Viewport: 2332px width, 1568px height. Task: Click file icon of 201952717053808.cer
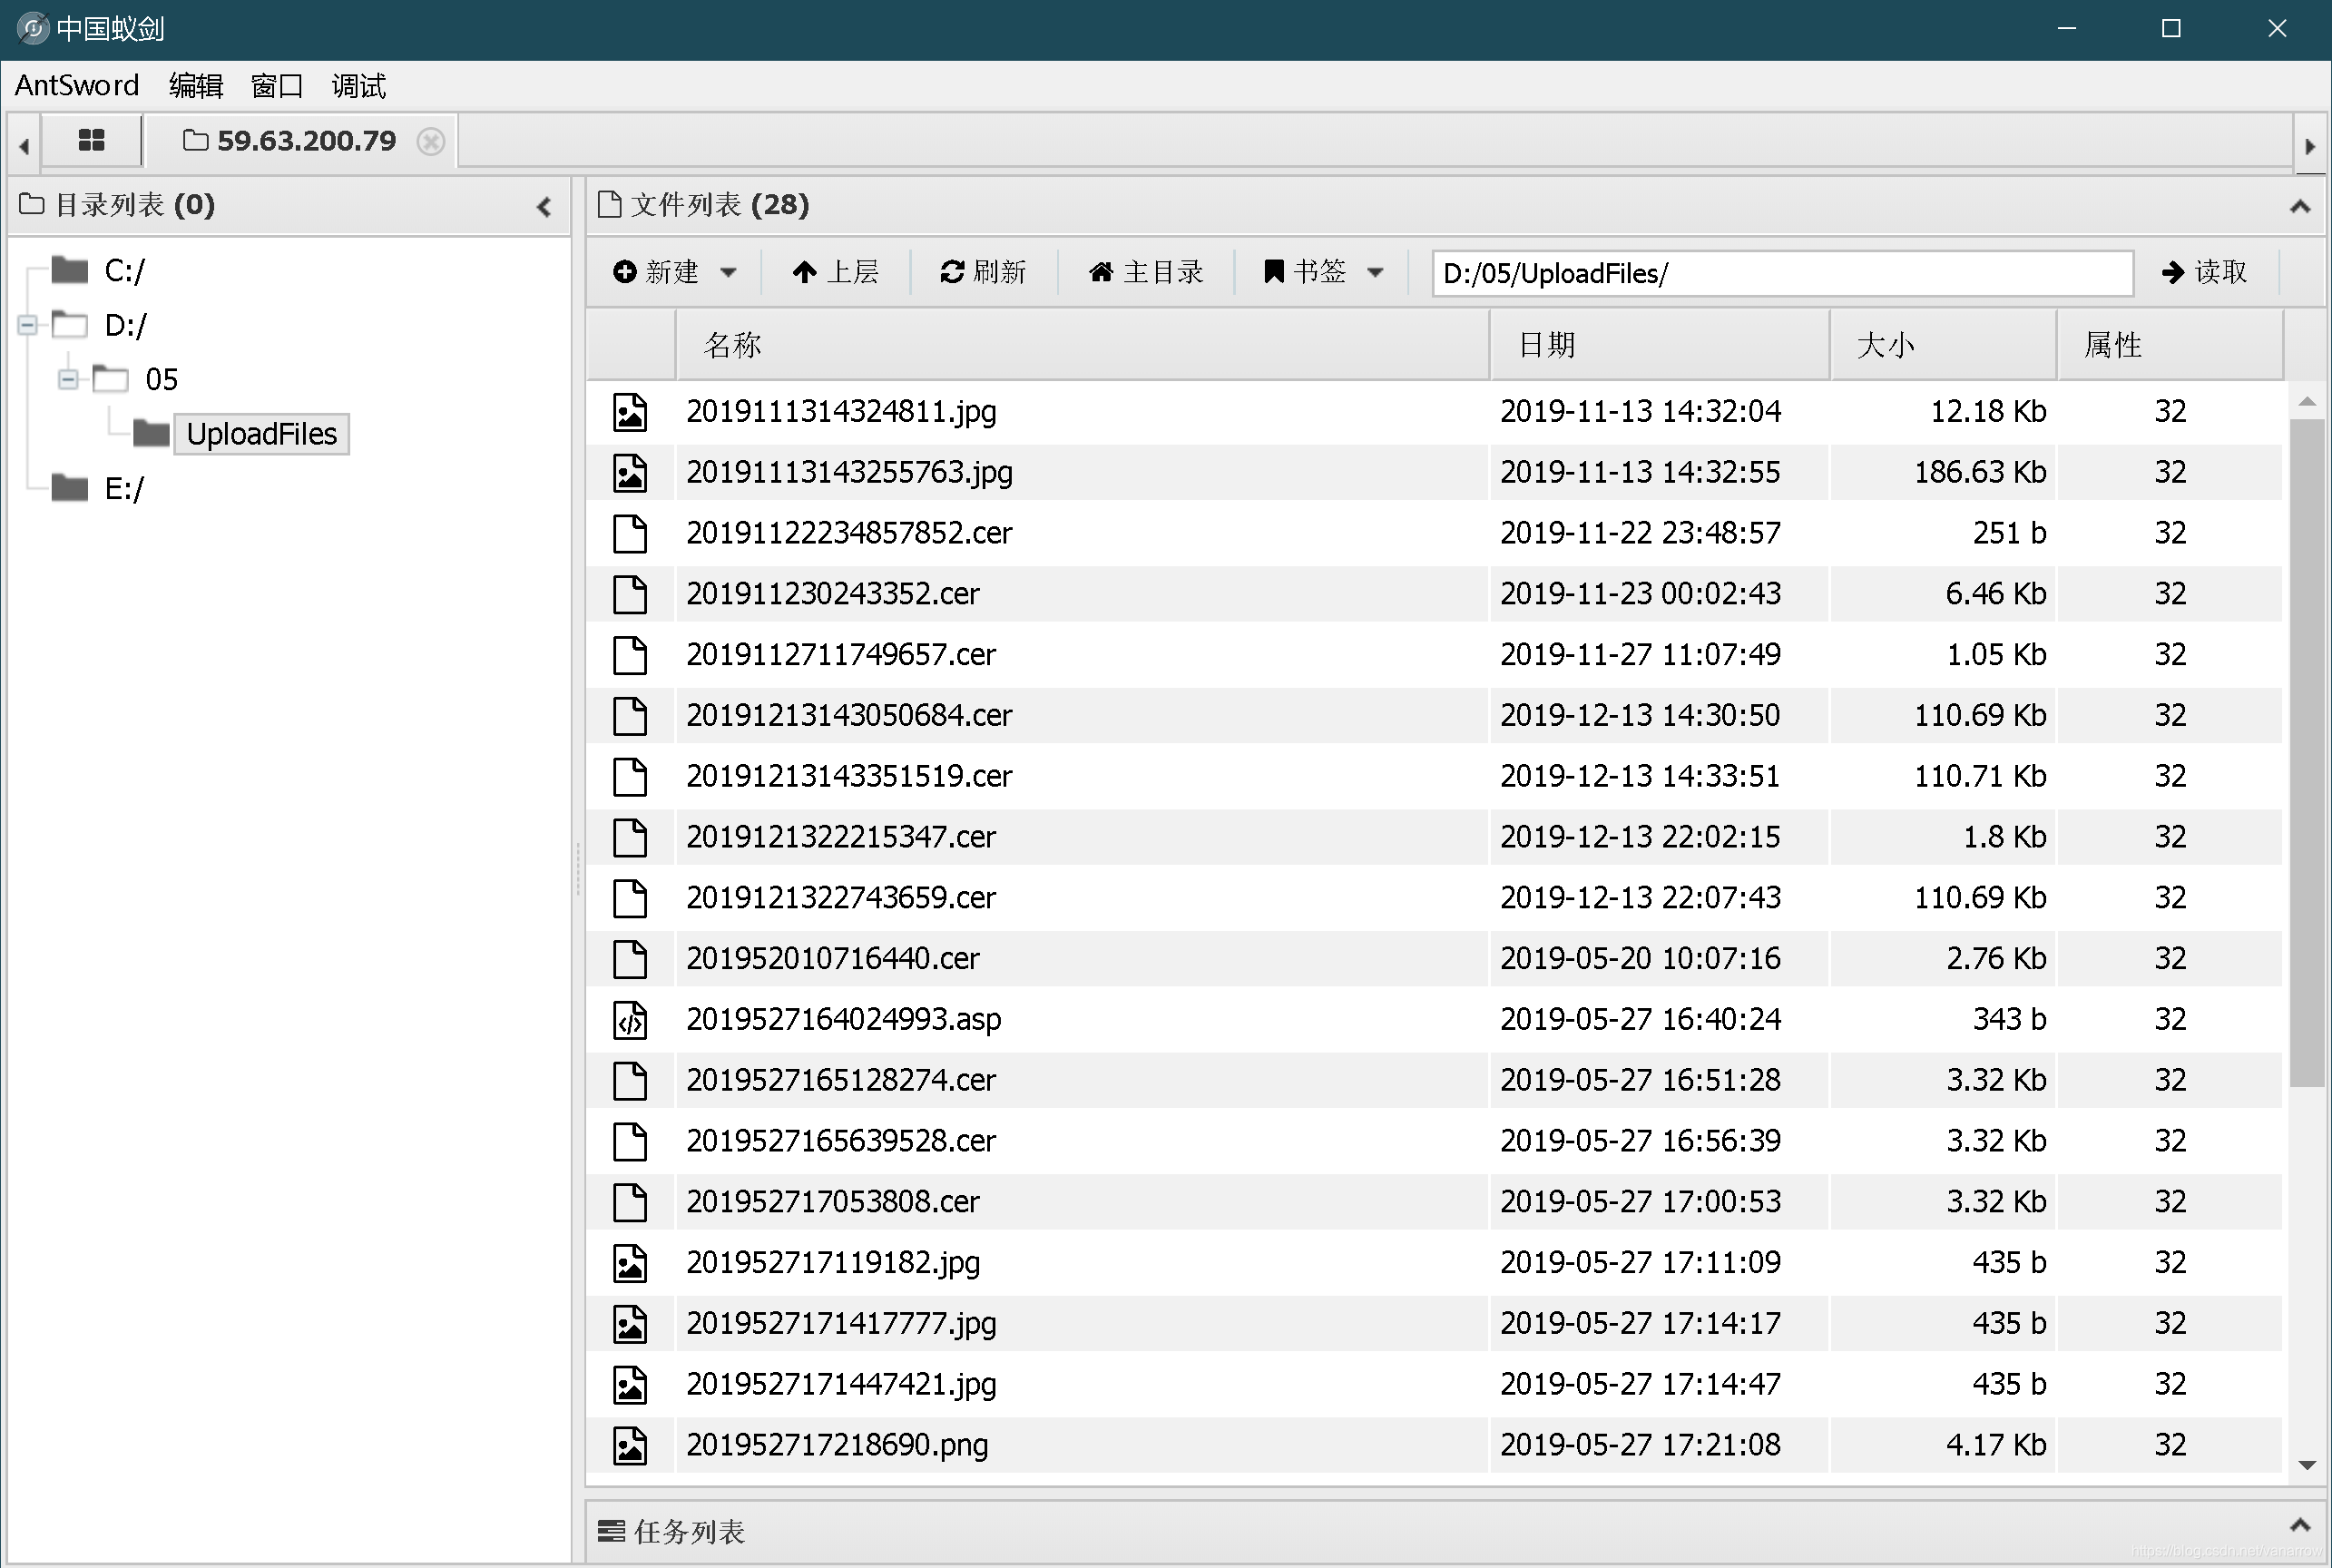tap(630, 1202)
